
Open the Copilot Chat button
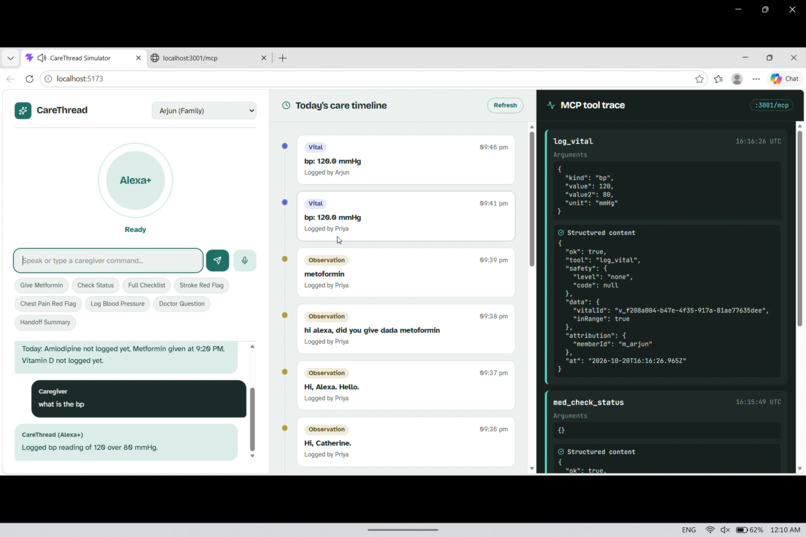784,79
